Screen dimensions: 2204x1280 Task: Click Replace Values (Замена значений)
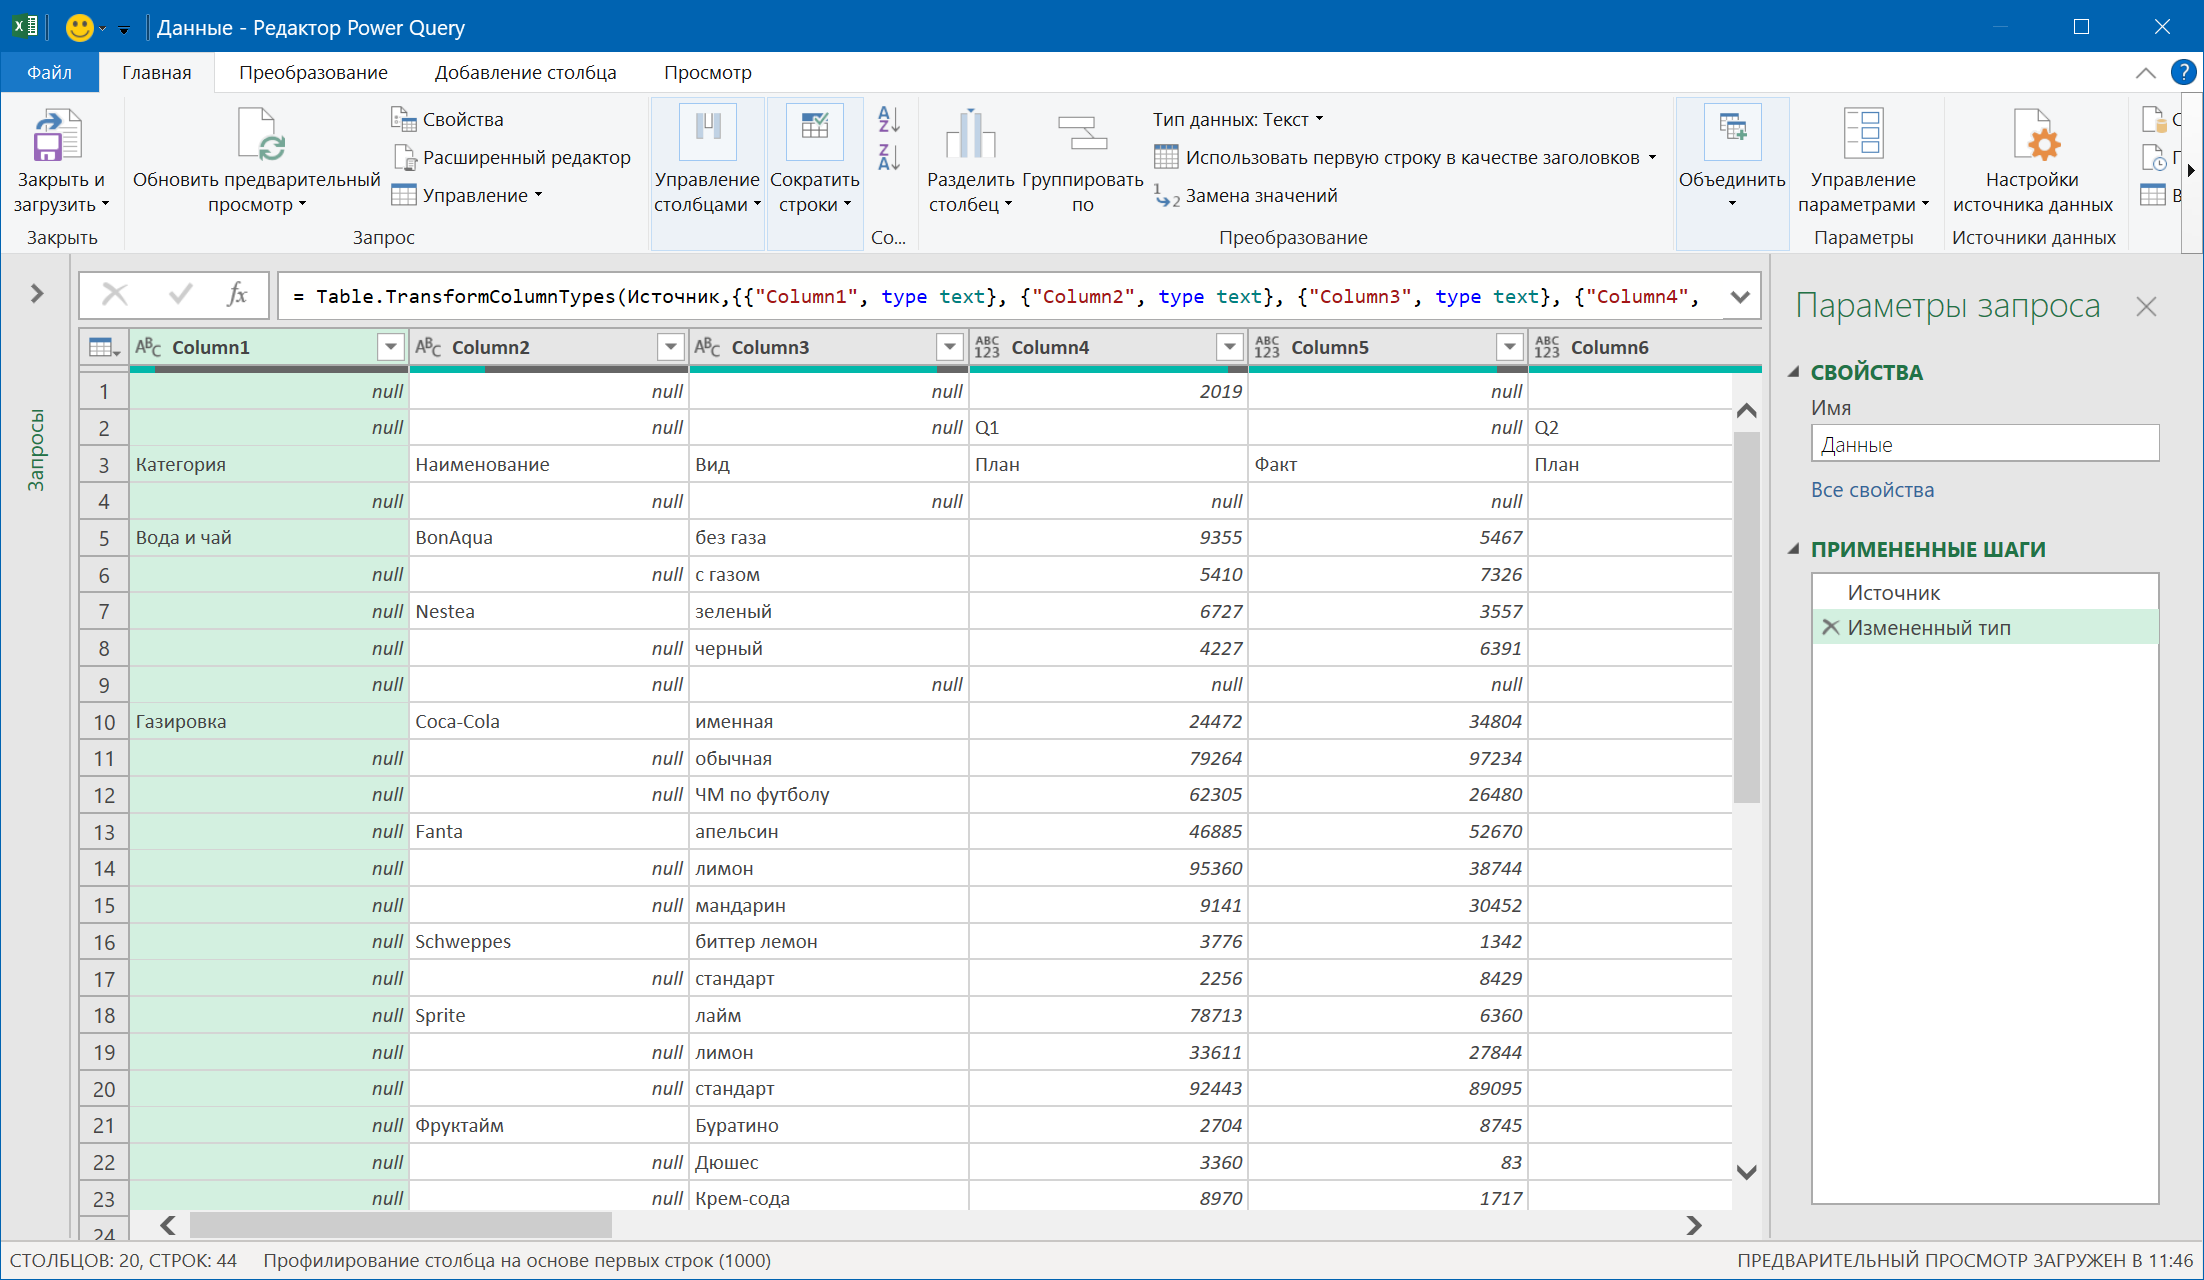(x=1245, y=195)
